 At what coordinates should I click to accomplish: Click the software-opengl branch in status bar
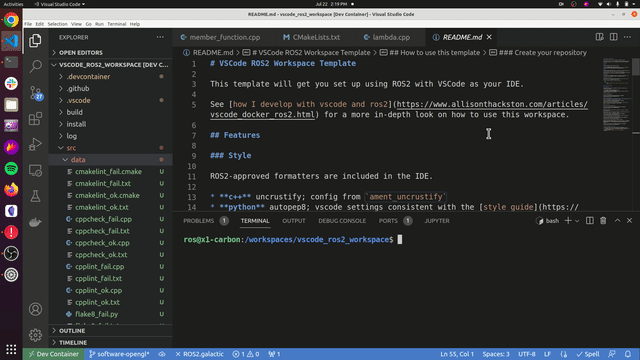pyautogui.click(x=119, y=354)
